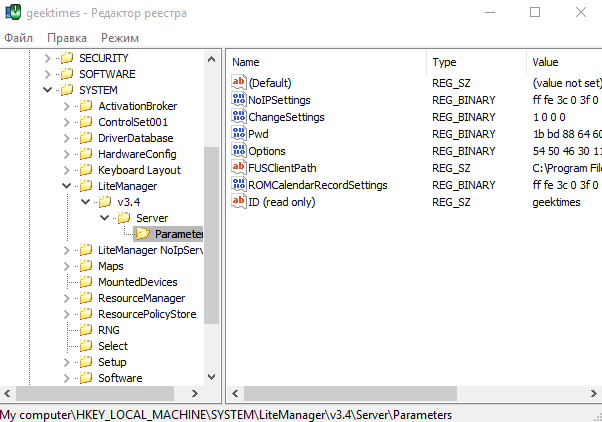
Task: Expand the SECURITY key
Action: coord(47,58)
